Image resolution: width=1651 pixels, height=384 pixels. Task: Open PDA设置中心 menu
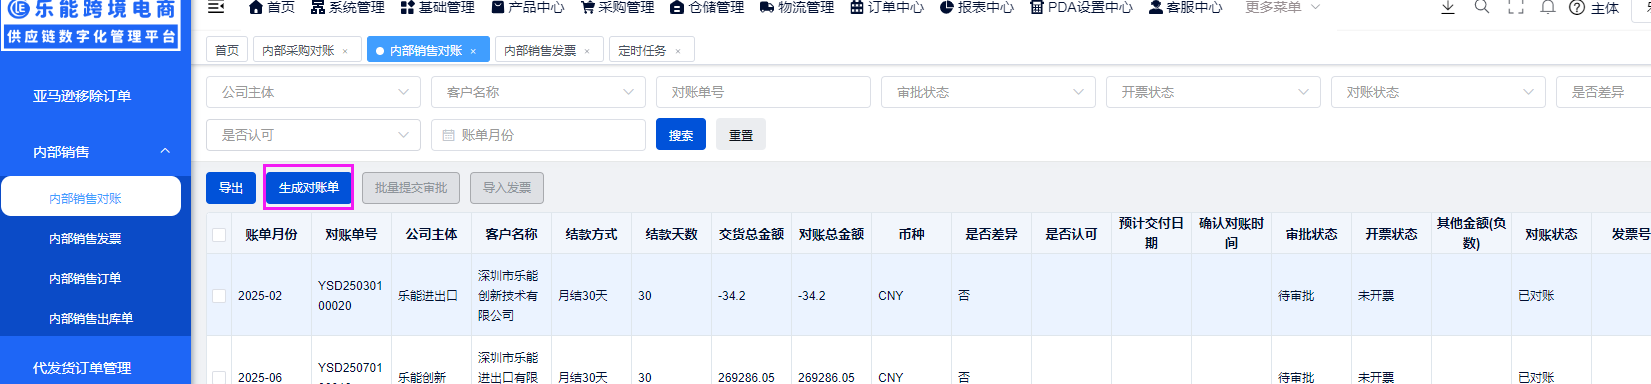(1081, 7)
